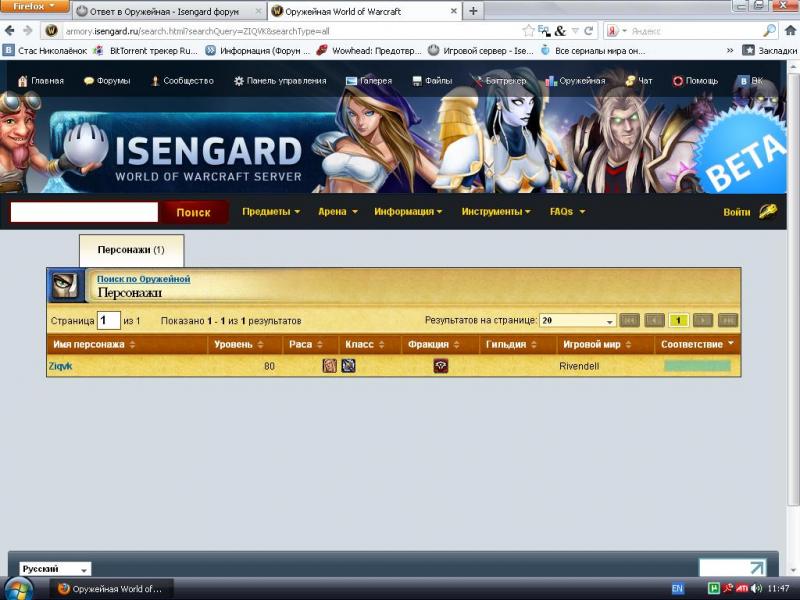The height and width of the screenshot is (600, 800).
Task: Click the Firefox forward arrow
Action: point(28,31)
